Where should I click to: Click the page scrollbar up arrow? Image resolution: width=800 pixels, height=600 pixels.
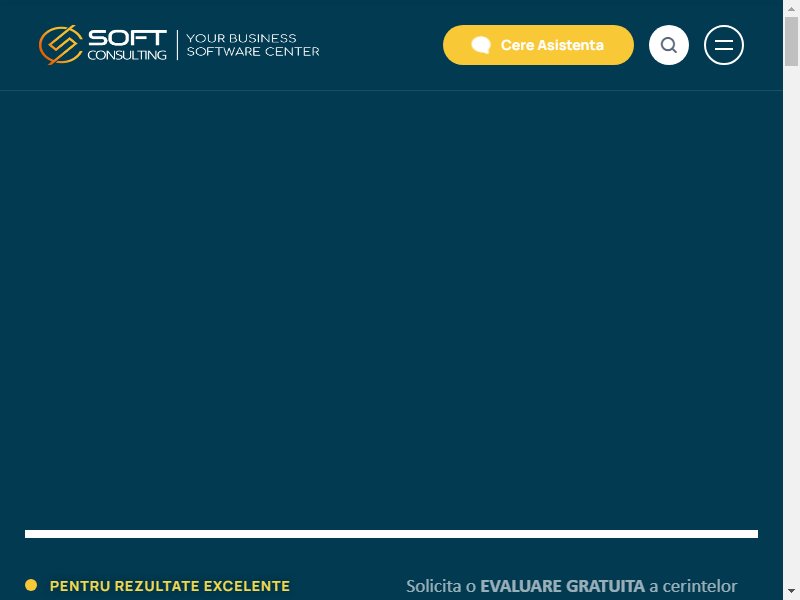coord(791,8)
